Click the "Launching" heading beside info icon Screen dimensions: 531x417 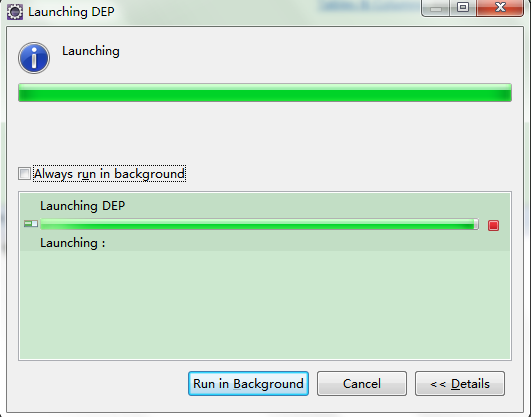91,51
